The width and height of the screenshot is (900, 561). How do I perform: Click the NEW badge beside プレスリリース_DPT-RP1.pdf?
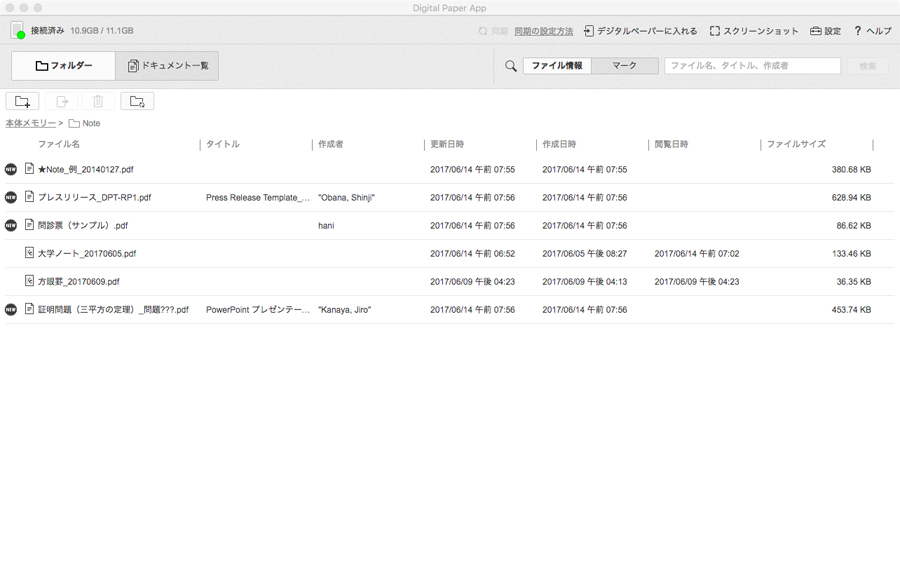tap(11, 198)
